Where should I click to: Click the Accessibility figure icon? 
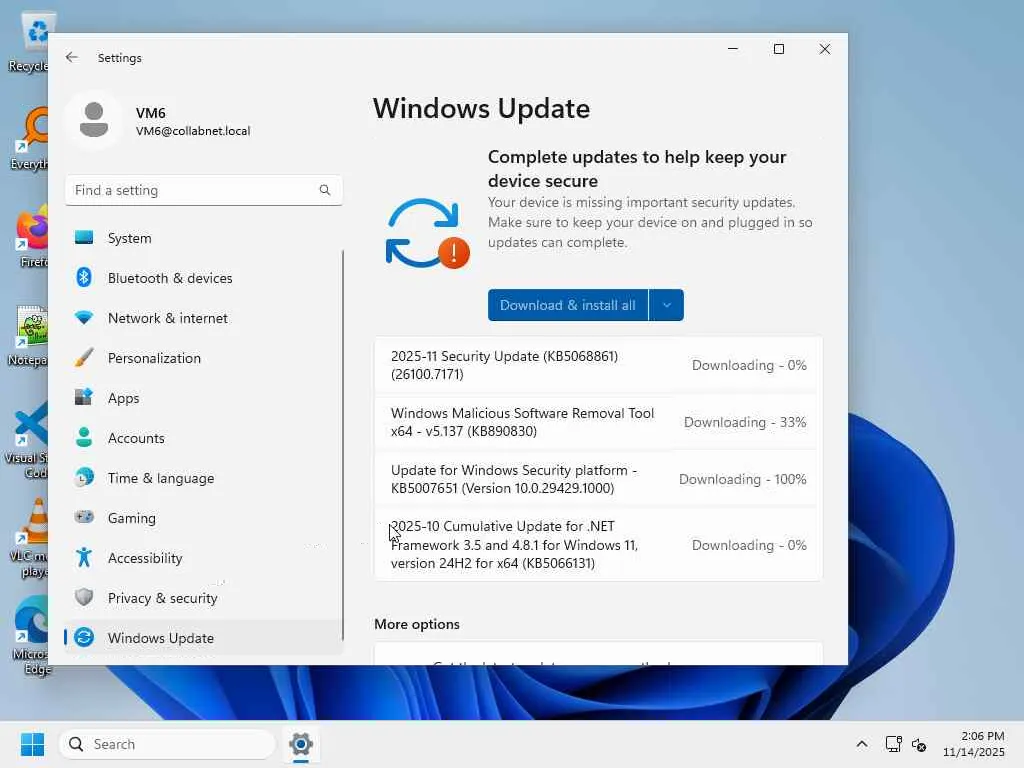point(84,557)
